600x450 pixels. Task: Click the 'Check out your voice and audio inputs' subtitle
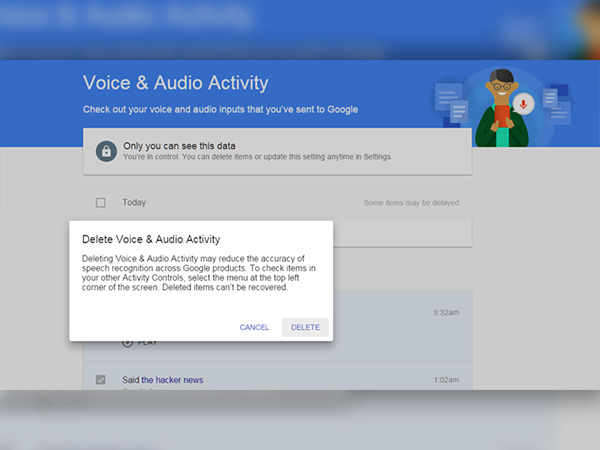pos(219,109)
